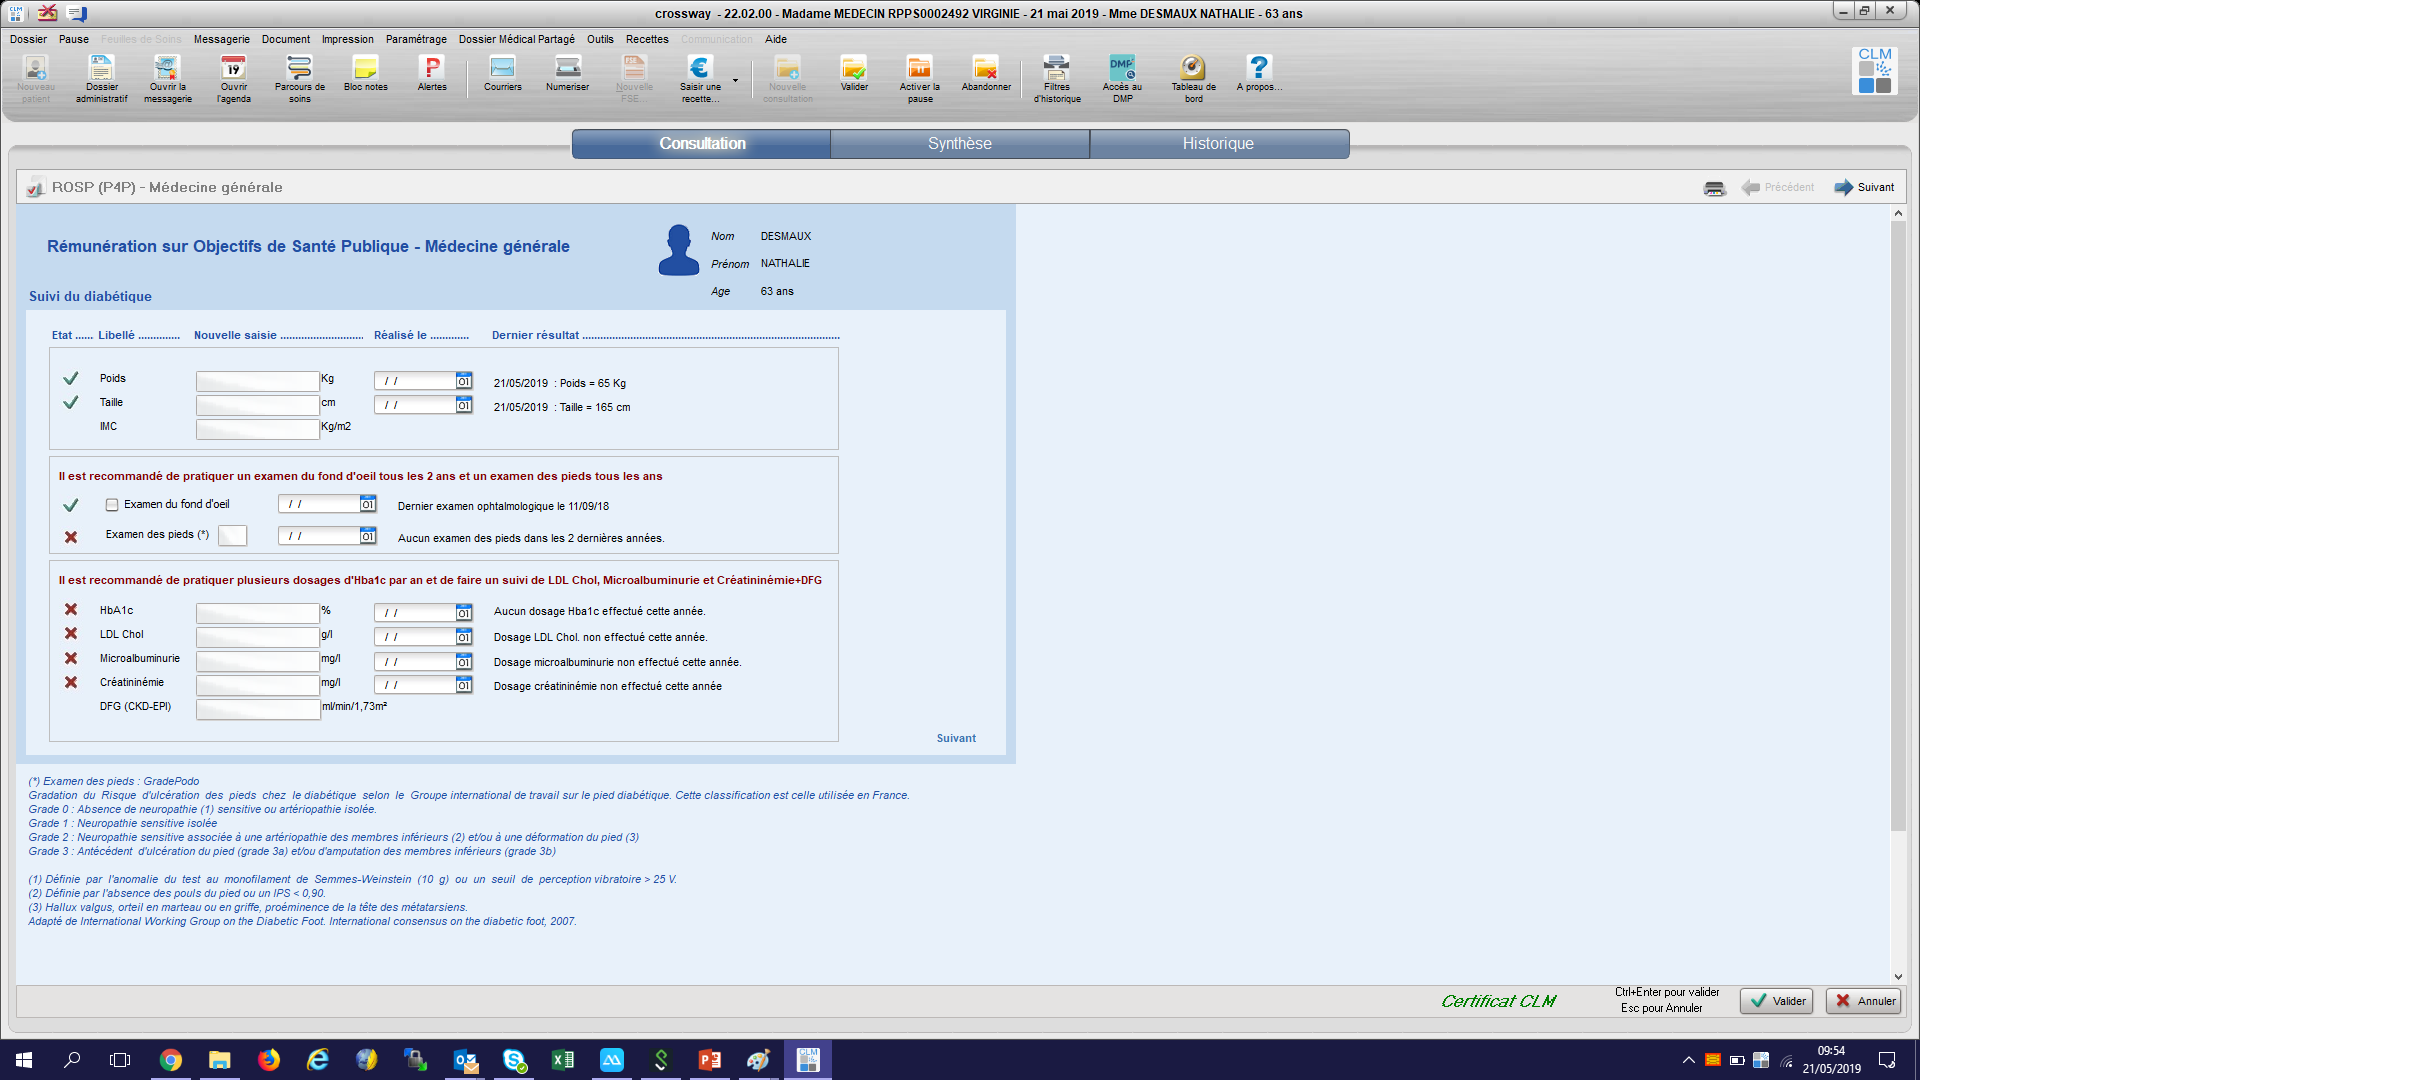Image resolution: width=2416 pixels, height=1090 pixels.
Task: Click the Valider button at bottom
Action: pos(1776,1001)
